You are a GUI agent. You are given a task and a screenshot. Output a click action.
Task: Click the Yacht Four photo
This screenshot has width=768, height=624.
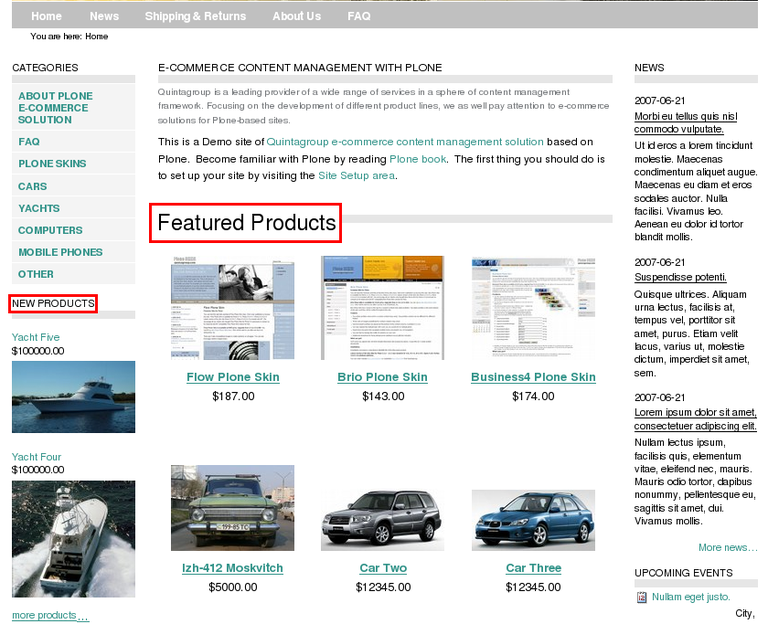tap(73, 539)
